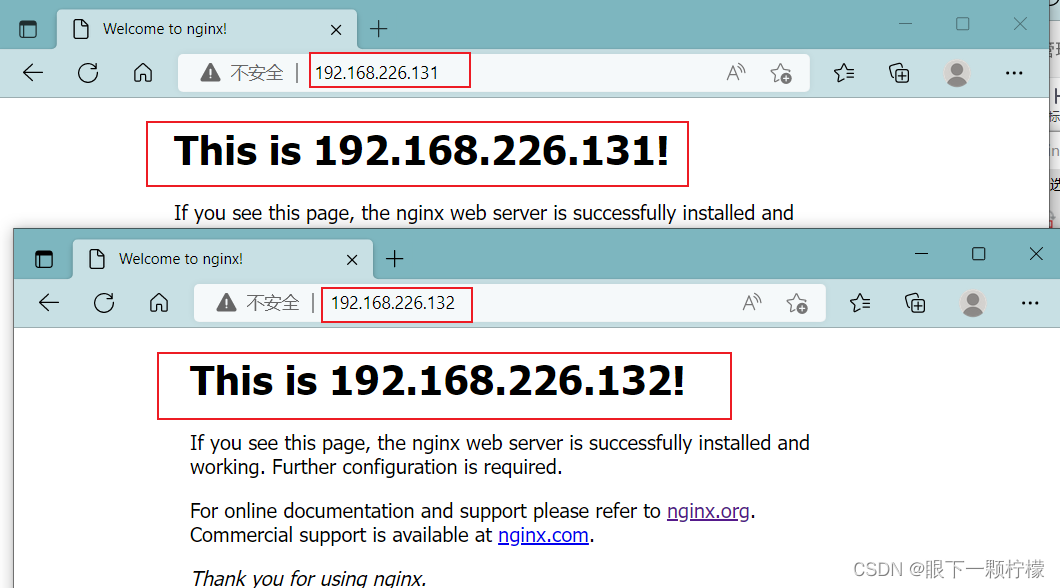Close the Welcome to nginx tab in the 192.168.226.131 window
Viewport: 1060px width, 588px height.
click(x=336, y=30)
